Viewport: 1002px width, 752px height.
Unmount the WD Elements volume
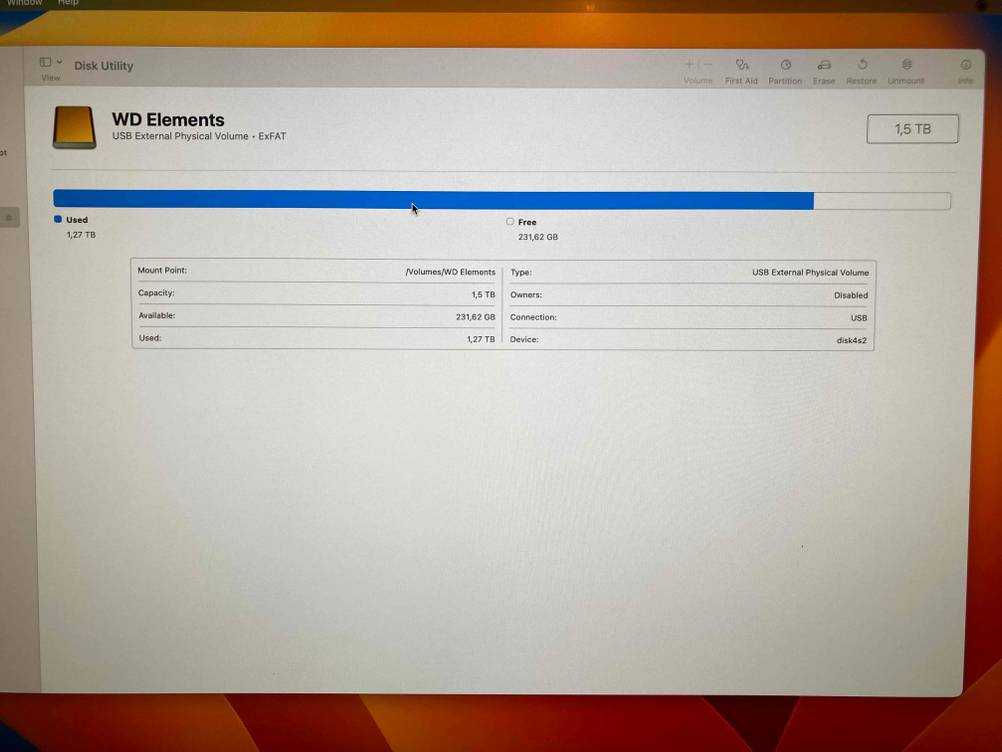[906, 66]
